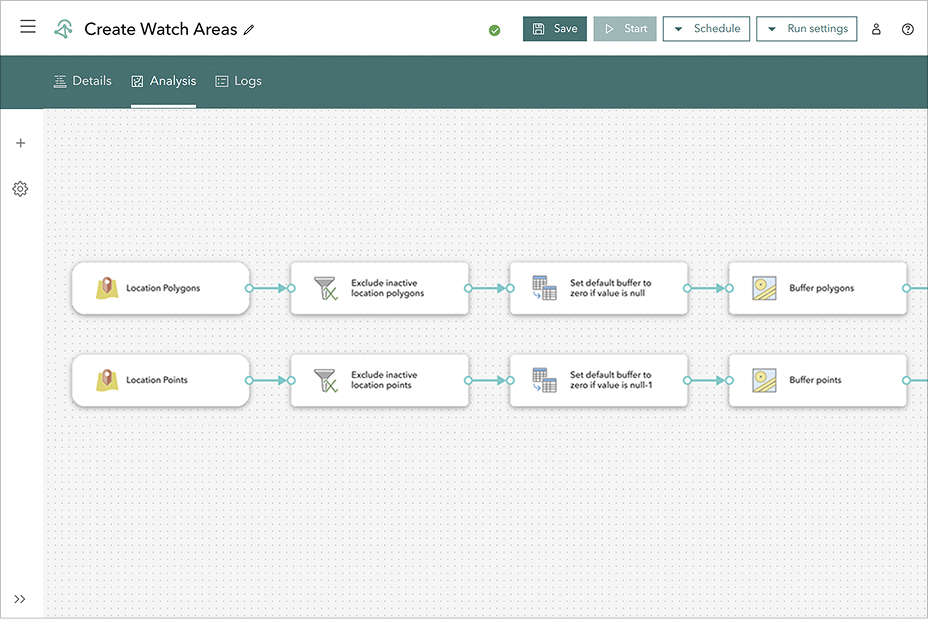Click the calculate field icon for zero if null
The width and height of the screenshot is (928, 619).
click(x=544, y=288)
